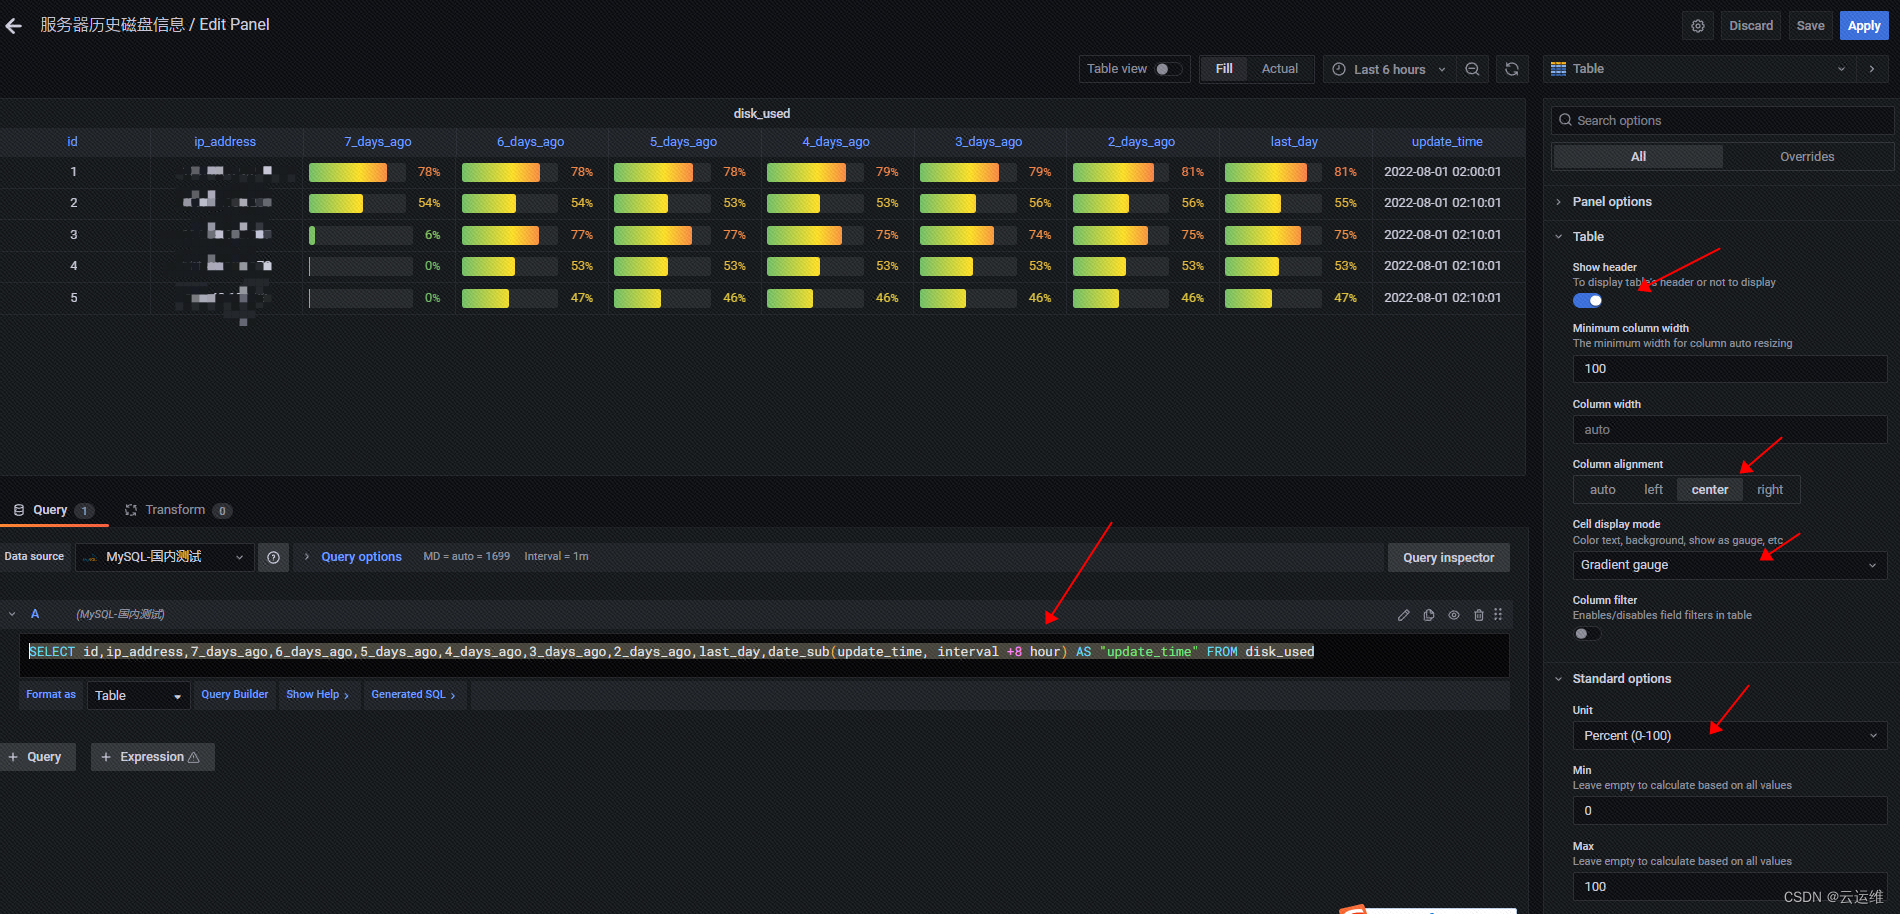This screenshot has width=1900, height=914.
Task: Open the Table visualization picker dropdown
Action: tap(1698, 69)
